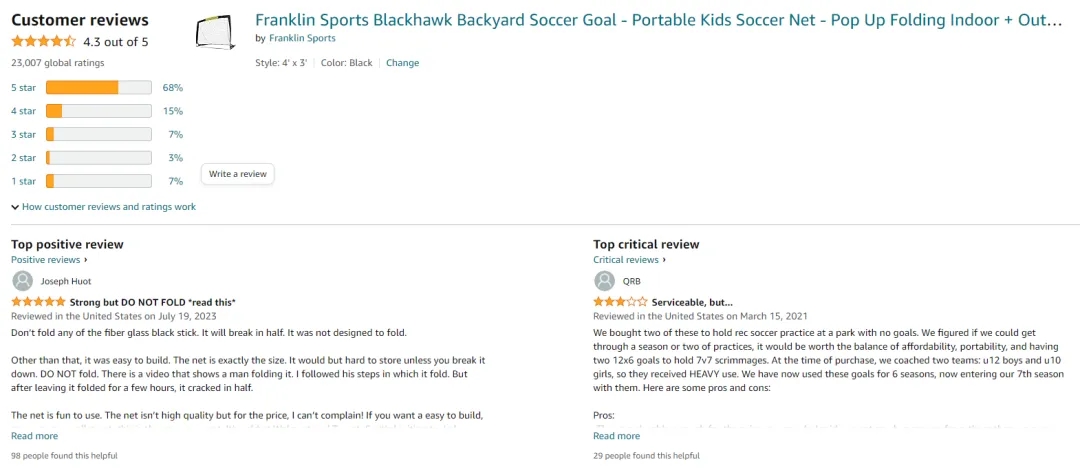Screen dimensions: 1080x475
Task: Click the 'Change' style link
Action: (x=402, y=63)
